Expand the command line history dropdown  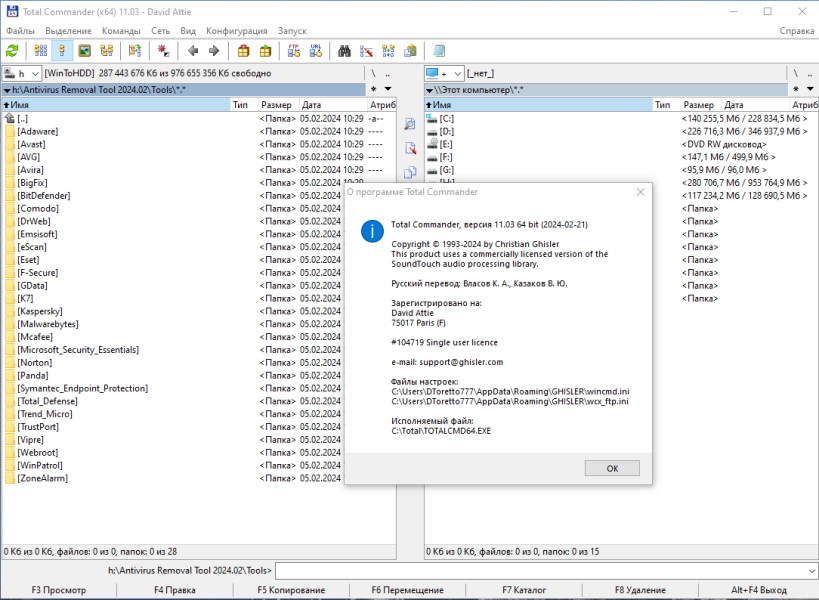[812, 571]
